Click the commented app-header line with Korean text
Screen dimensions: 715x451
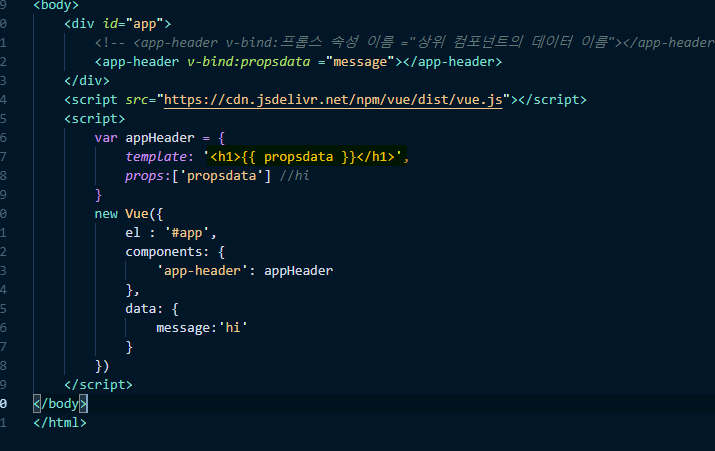(404, 42)
